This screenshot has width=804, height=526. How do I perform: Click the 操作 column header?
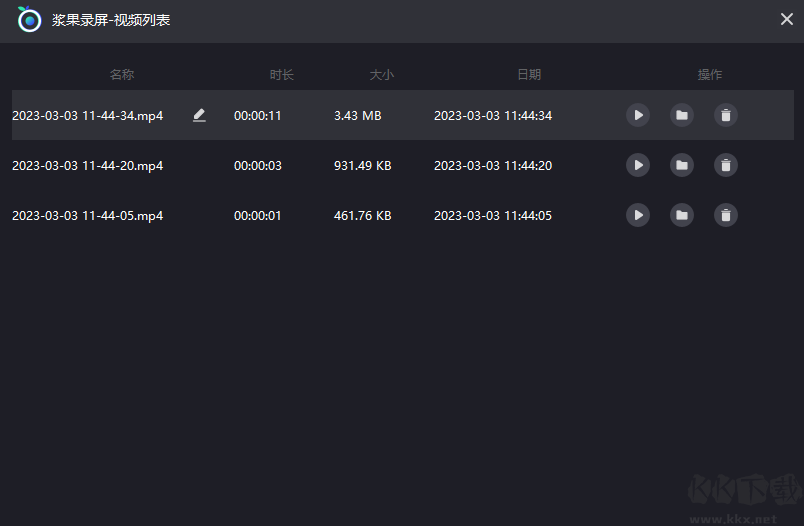pyautogui.click(x=710, y=75)
